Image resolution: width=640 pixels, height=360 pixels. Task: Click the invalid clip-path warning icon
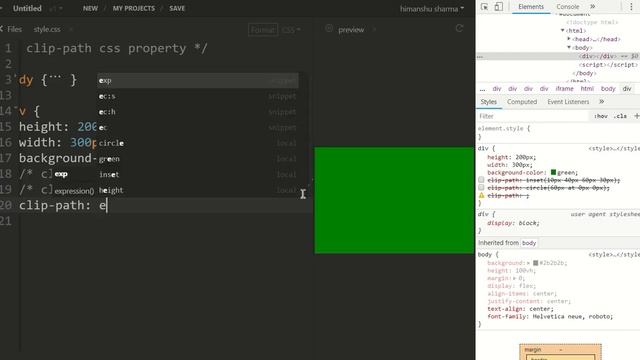(481, 195)
